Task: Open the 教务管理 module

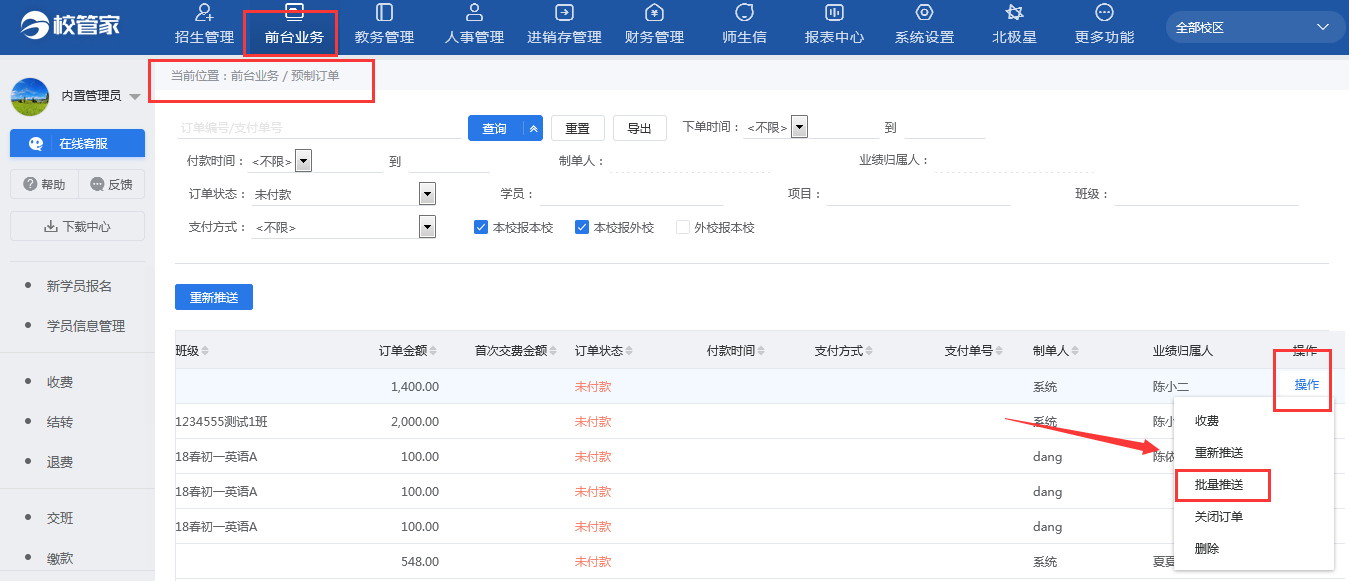Action: pos(384,25)
